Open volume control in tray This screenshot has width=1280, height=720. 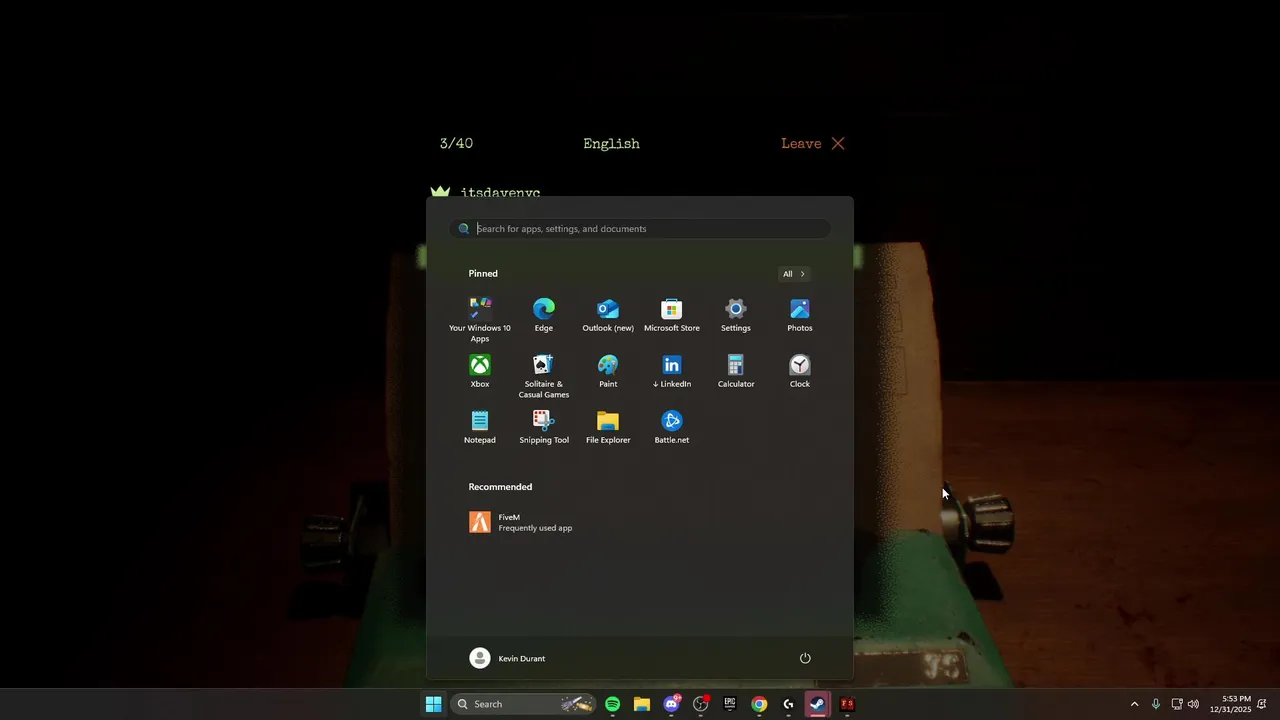pyautogui.click(x=1193, y=704)
